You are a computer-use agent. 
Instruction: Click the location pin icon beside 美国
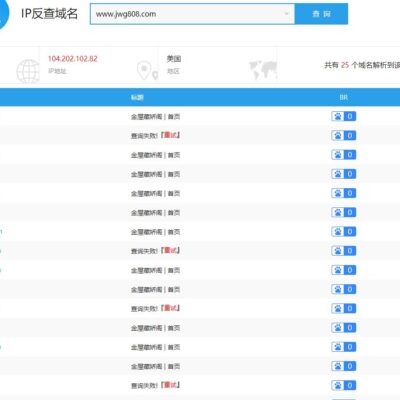pyautogui.click(x=147, y=71)
